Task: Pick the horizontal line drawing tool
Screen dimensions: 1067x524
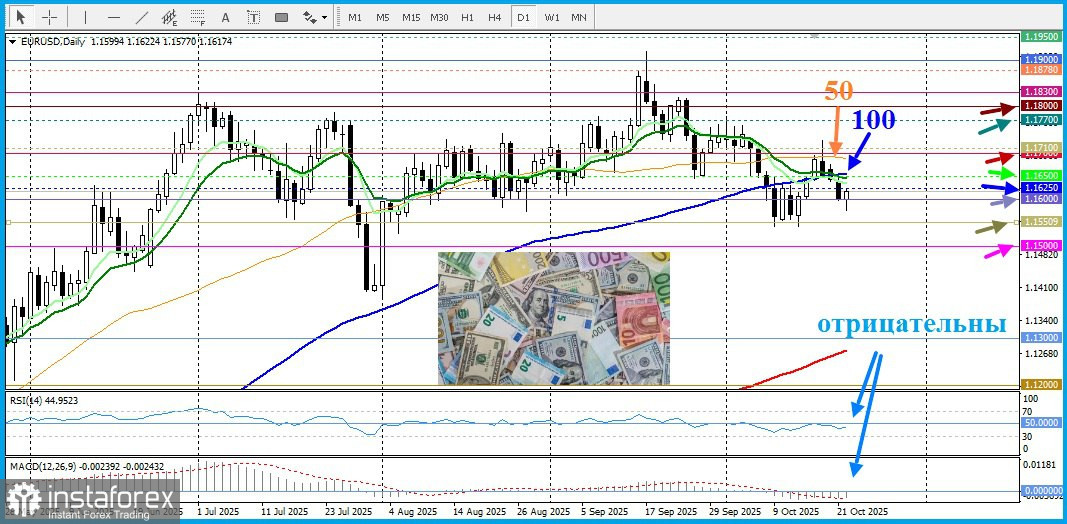Action: tap(113, 17)
